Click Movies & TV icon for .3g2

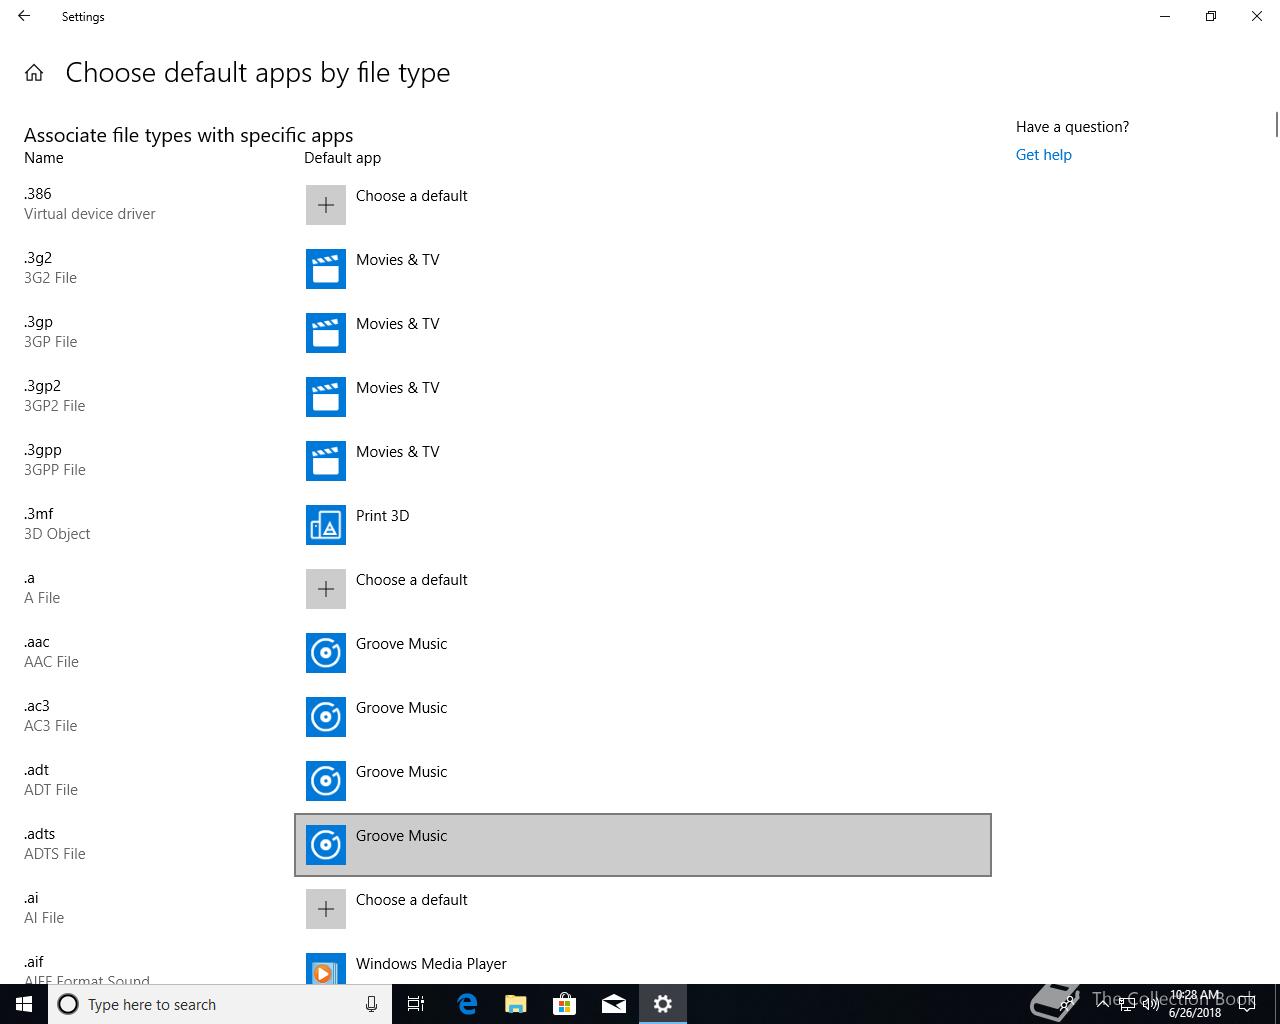326,269
